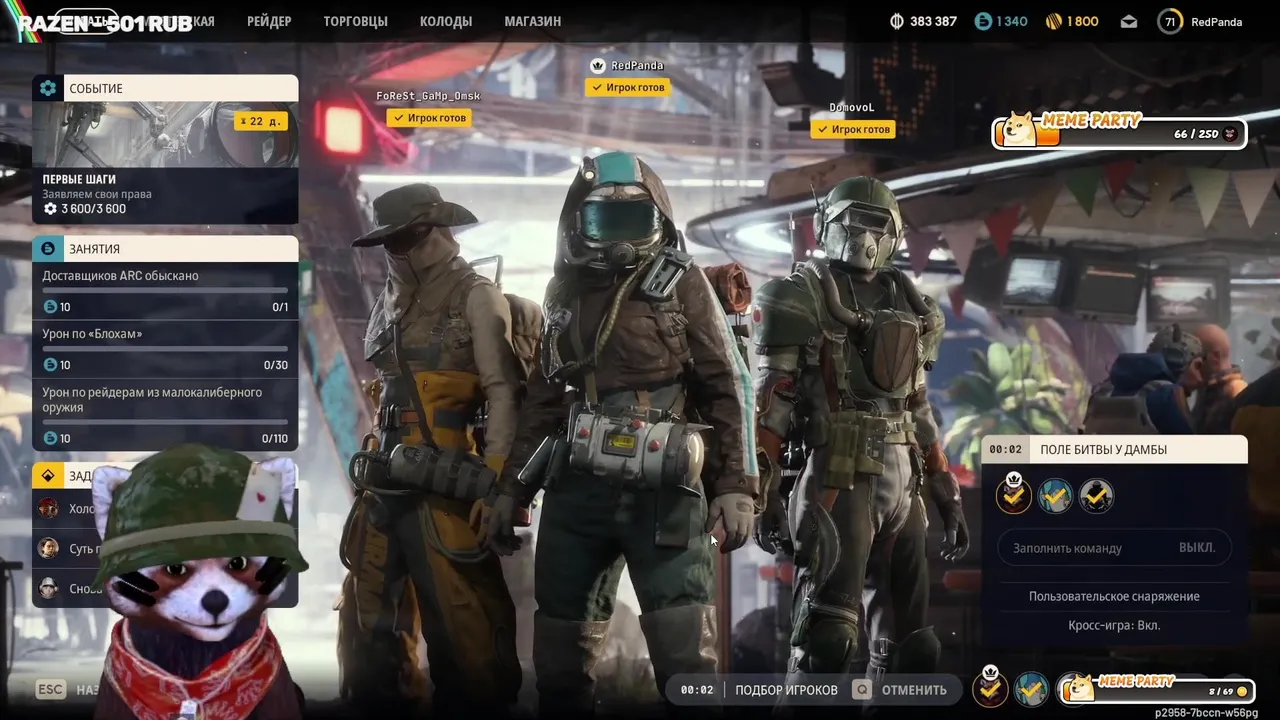Click quest giver avatar next to Суть
Viewport: 1280px width, 720px height.
(48, 548)
